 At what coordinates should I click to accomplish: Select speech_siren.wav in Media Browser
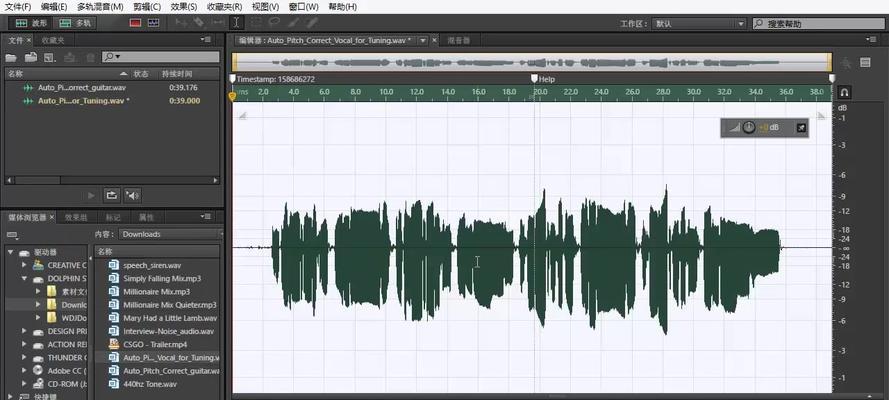point(152,265)
